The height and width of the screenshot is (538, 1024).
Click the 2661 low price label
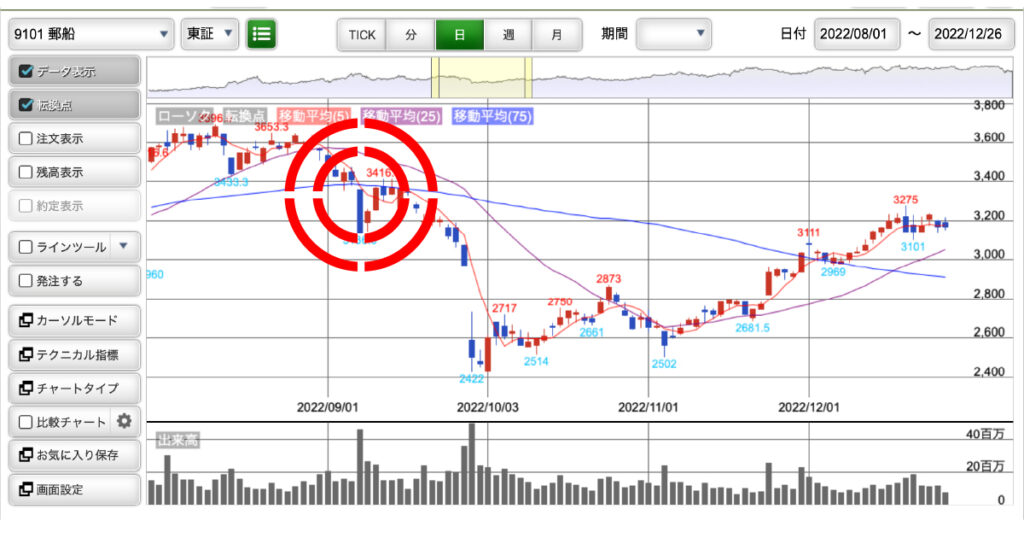pos(592,332)
